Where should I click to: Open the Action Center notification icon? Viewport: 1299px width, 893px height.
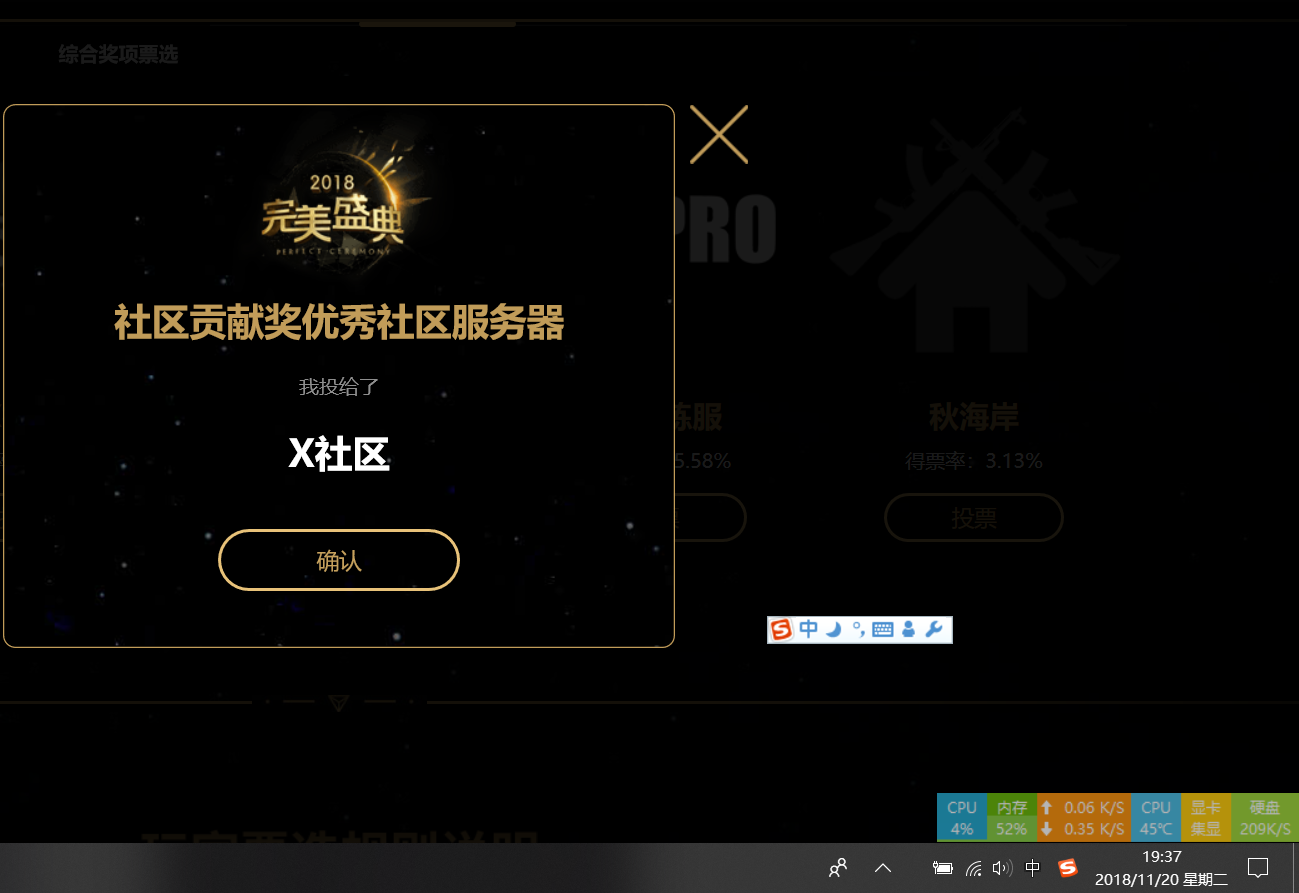(x=1258, y=868)
